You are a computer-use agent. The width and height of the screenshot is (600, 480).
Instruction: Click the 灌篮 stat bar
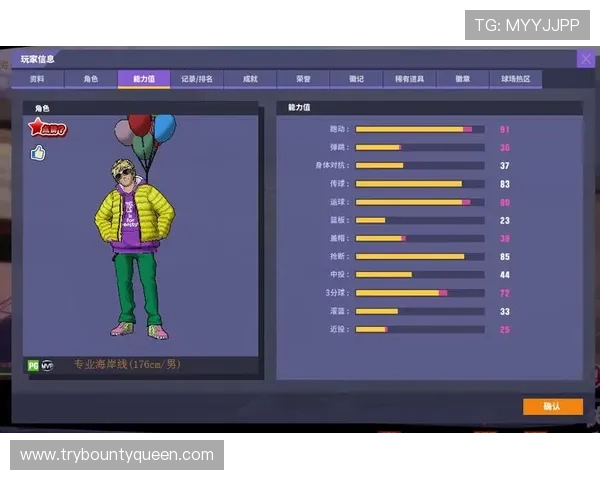(x=420, y=311)
